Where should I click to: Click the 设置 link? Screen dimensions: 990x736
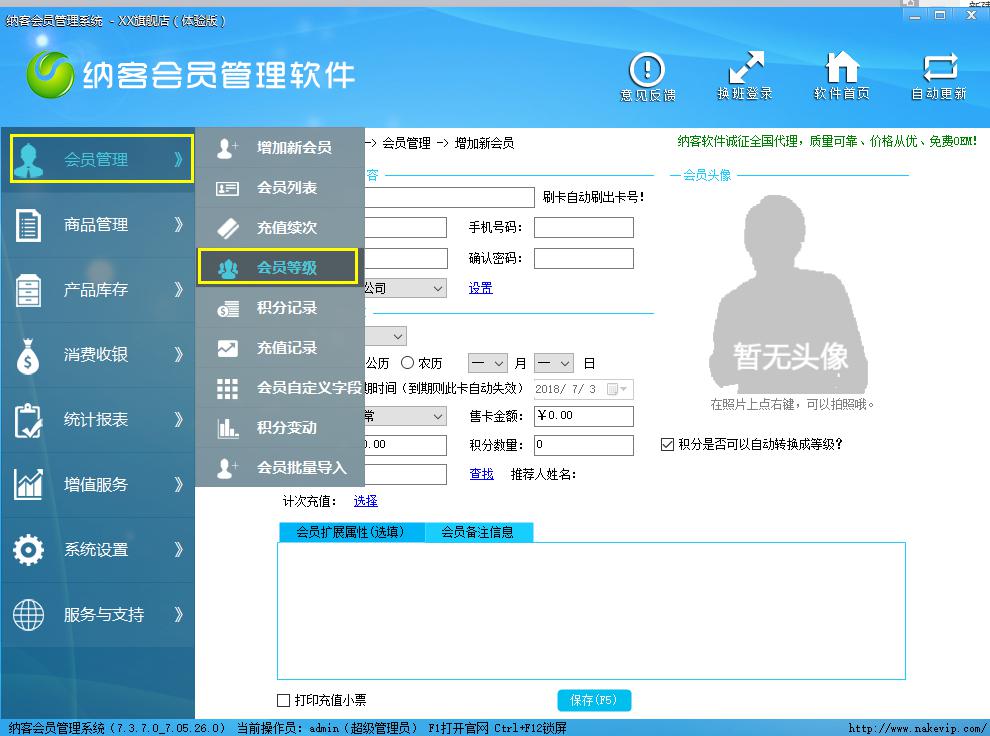[x=481, y=288]
